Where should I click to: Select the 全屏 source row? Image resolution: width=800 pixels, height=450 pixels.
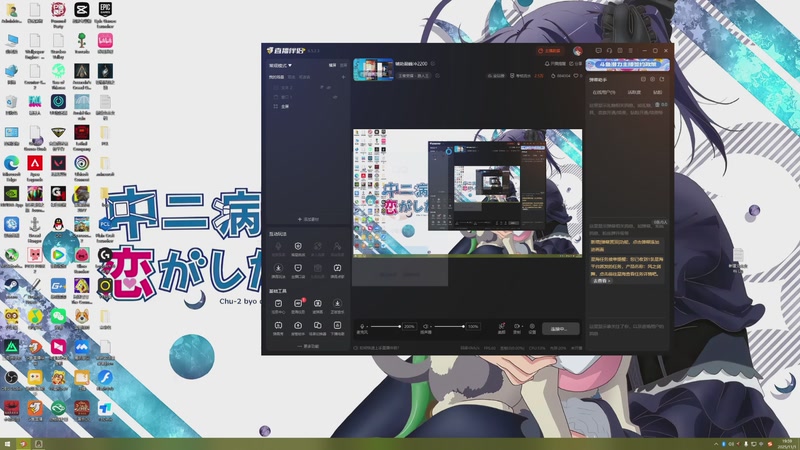pos(308,107)
